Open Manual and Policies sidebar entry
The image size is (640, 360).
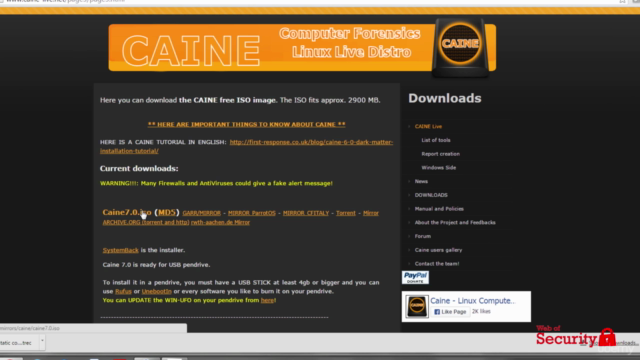[439, 209]
